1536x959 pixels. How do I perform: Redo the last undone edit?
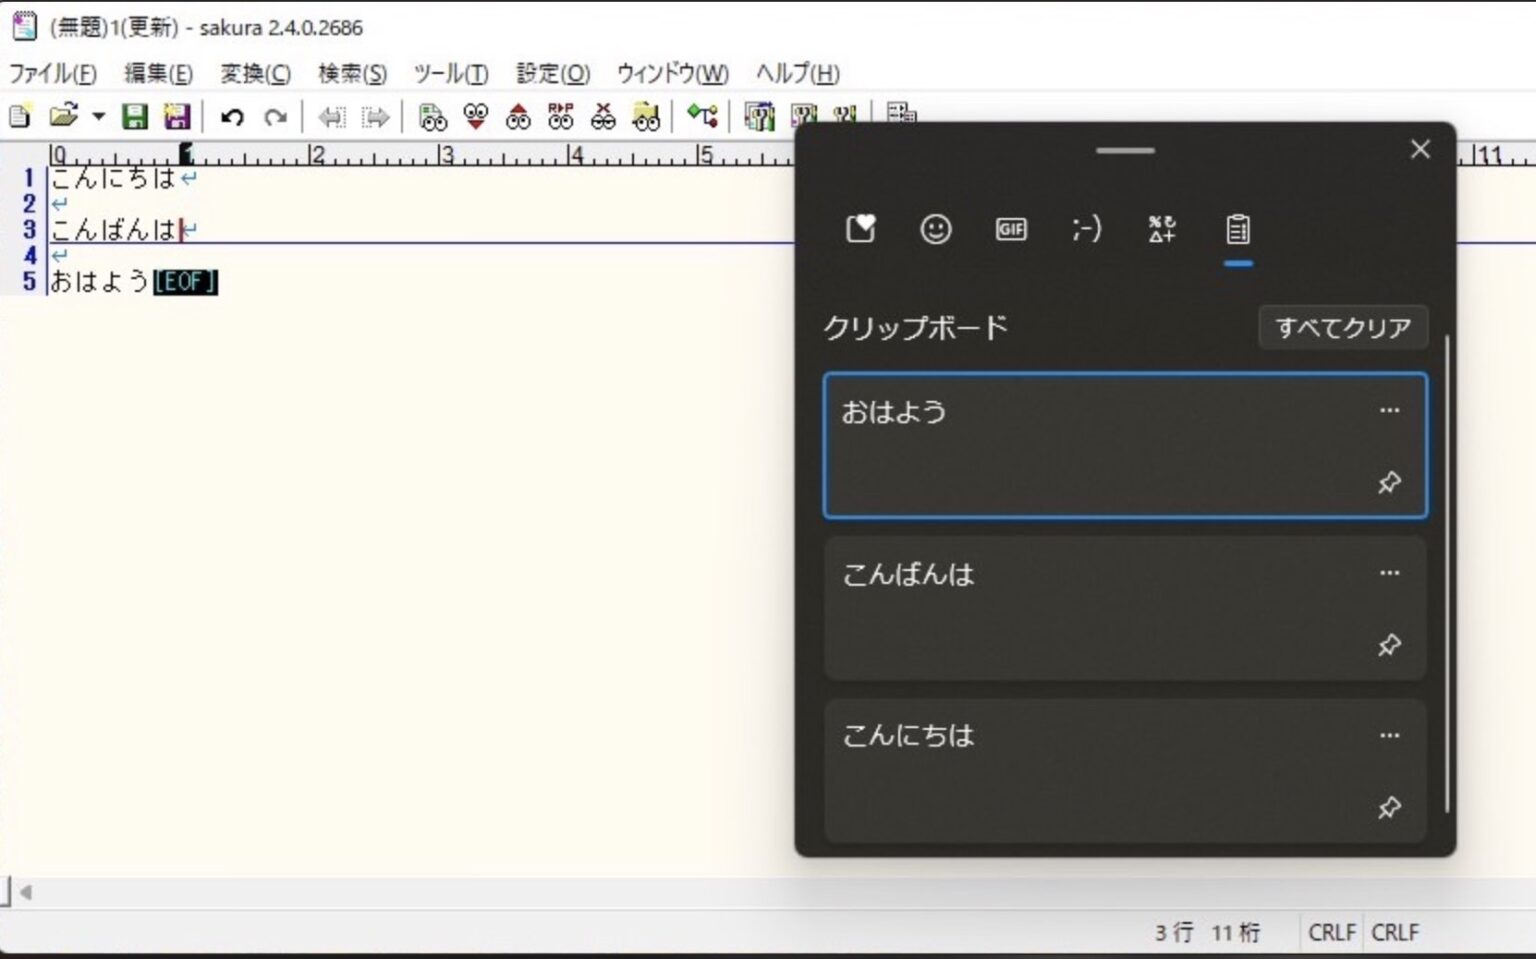(x=275, y=117)
